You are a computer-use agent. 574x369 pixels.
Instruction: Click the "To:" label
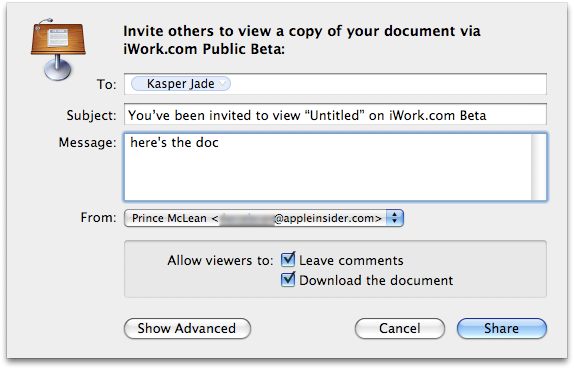[107, 84]
